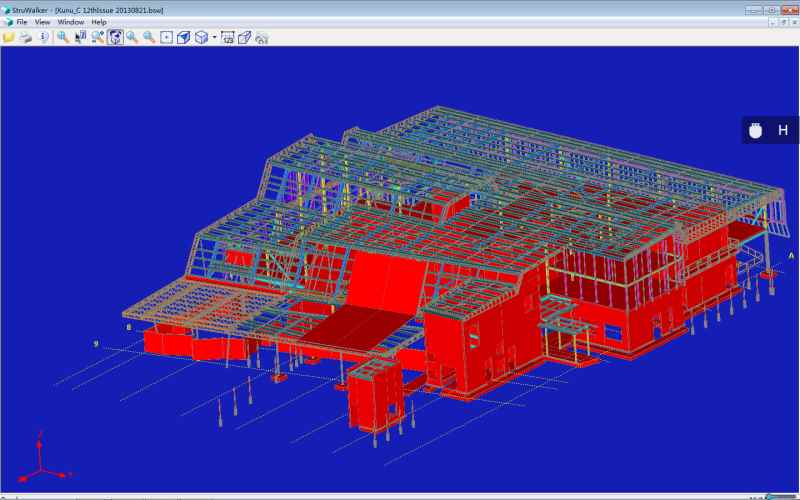Image resolution: width=800 pixels, height=500 pixels.
Task: Click the zoom out magnifier icon
Action: click(149, 37)
